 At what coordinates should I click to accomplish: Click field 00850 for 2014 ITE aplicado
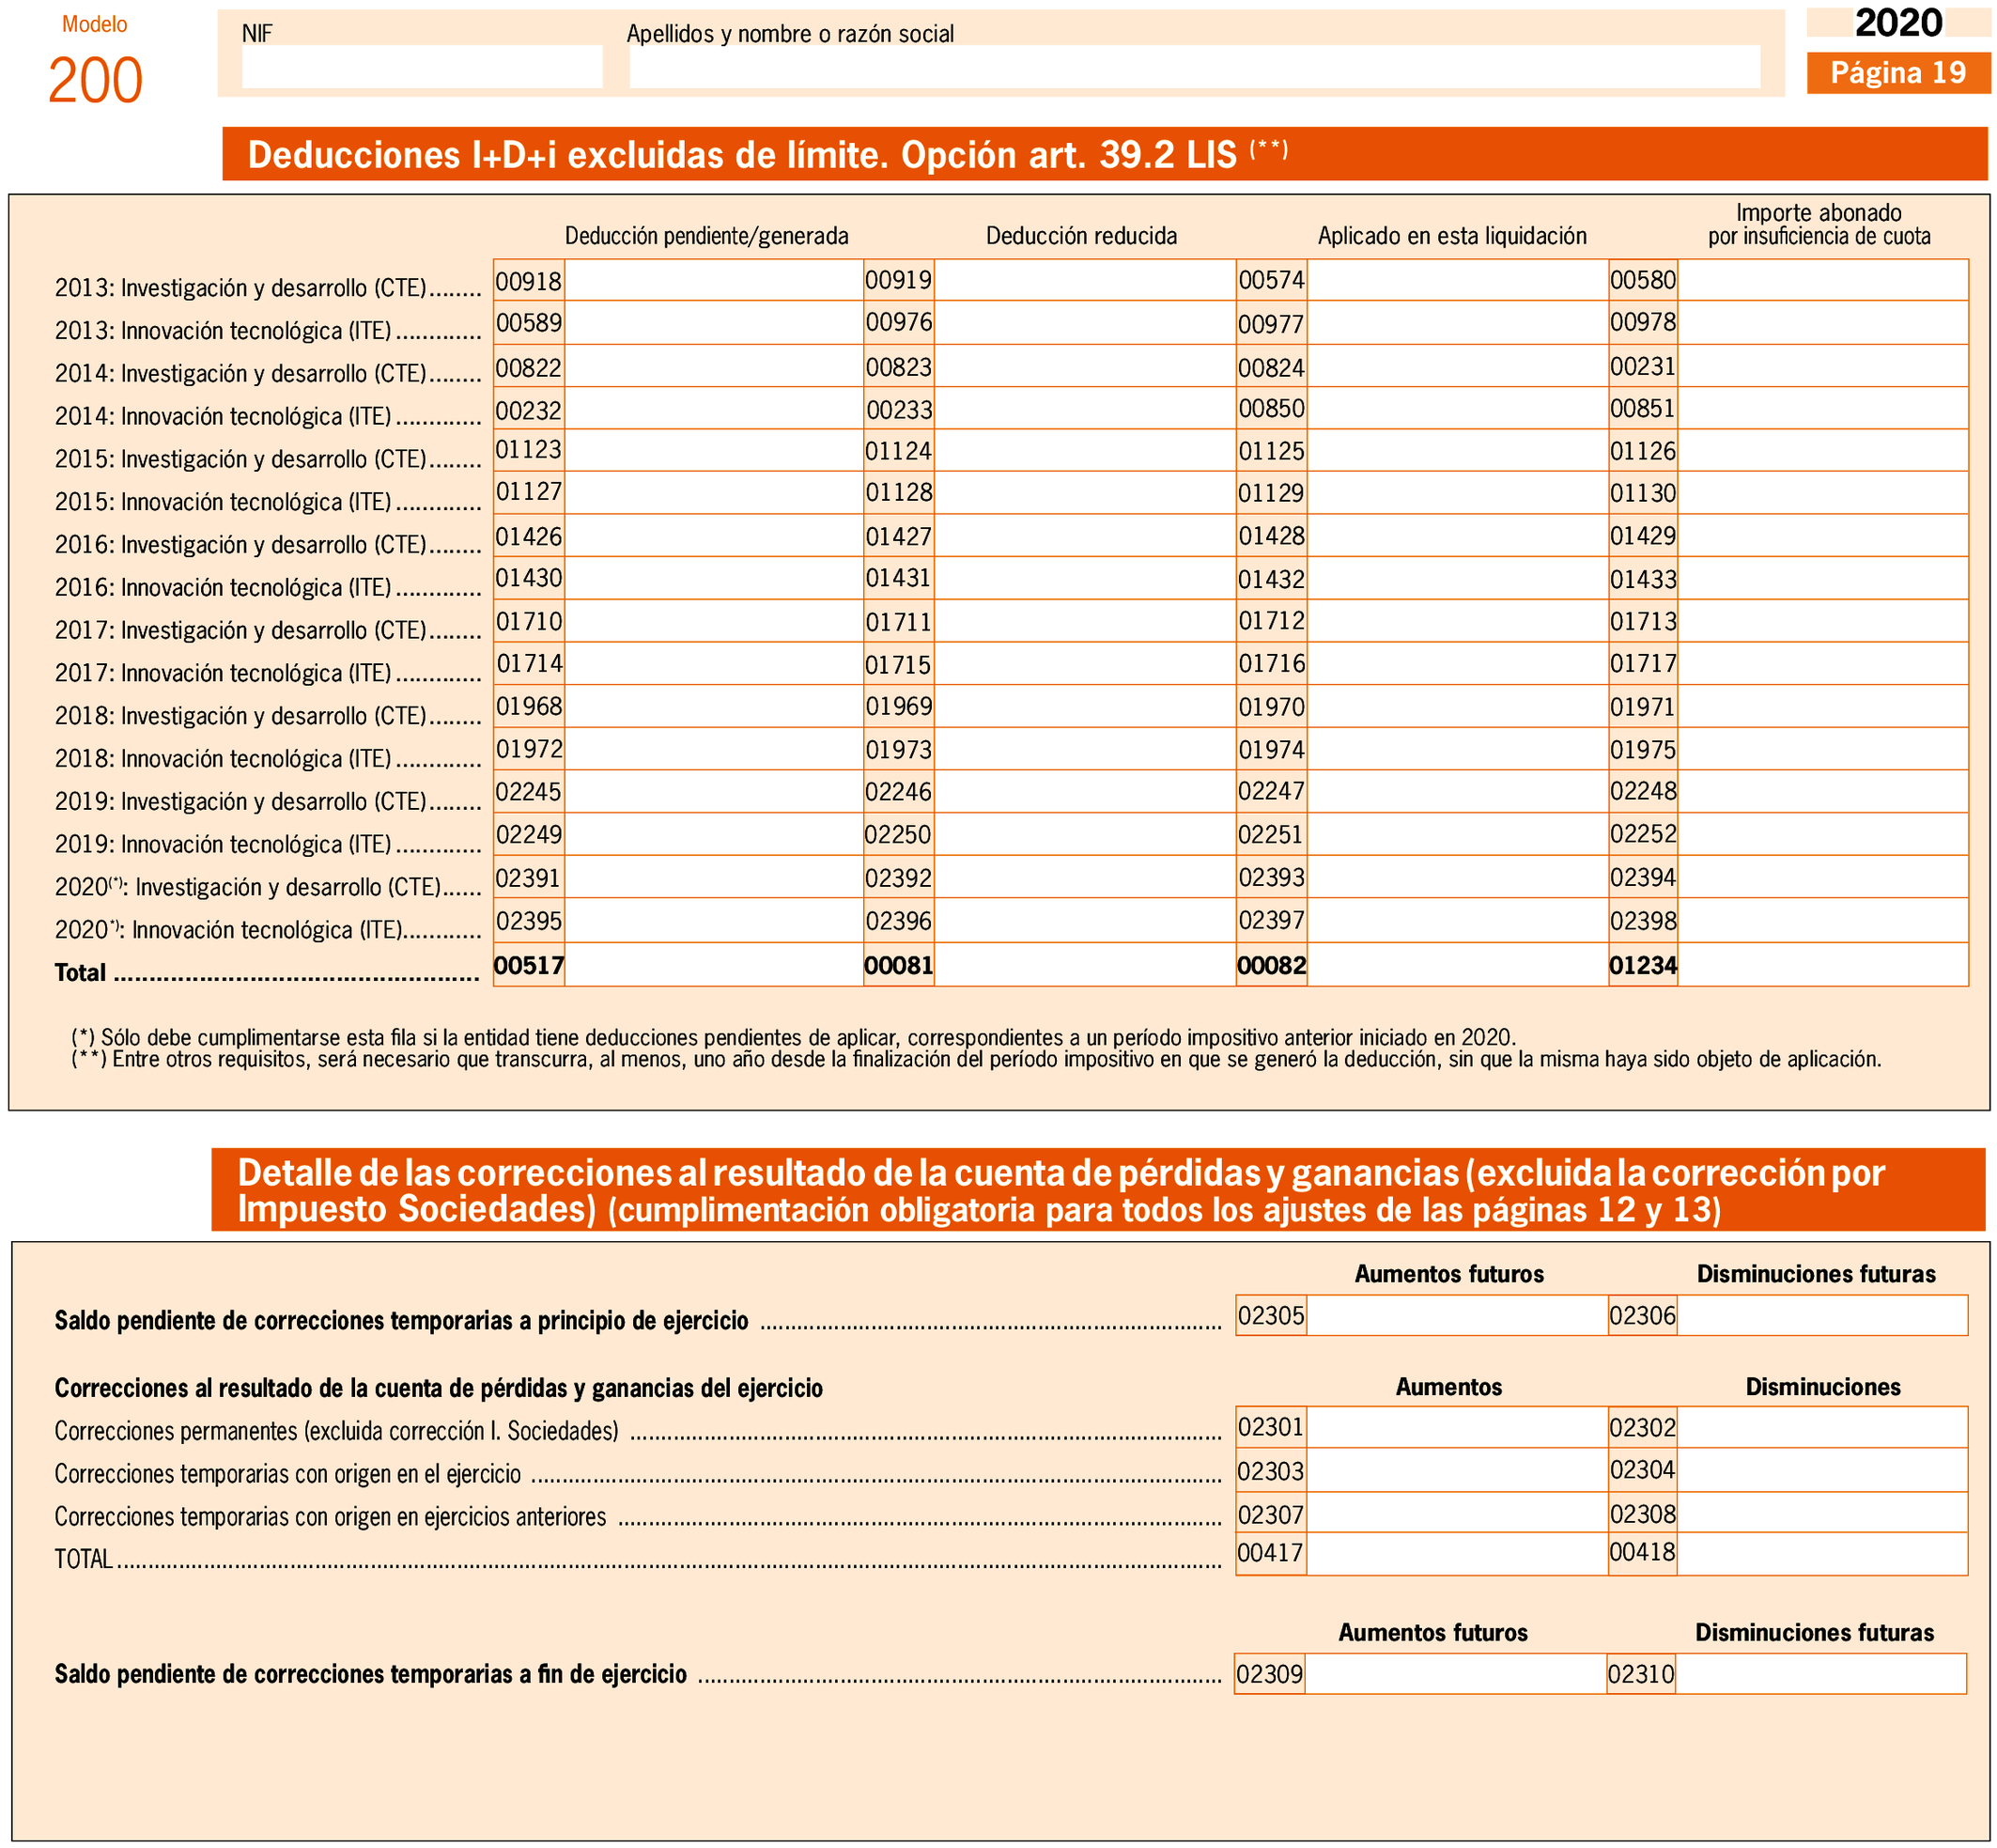(x=1458, y=409)
